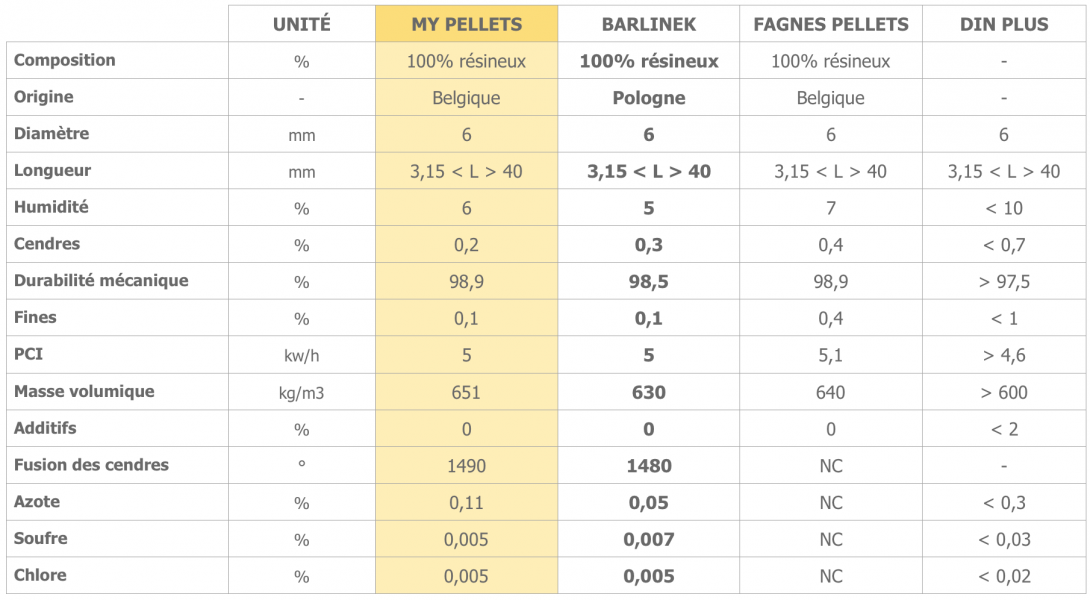Select the > 97,5 DIN PLUS value
This screenshot has width=1090, height=600.
(x=1004, y=282)
